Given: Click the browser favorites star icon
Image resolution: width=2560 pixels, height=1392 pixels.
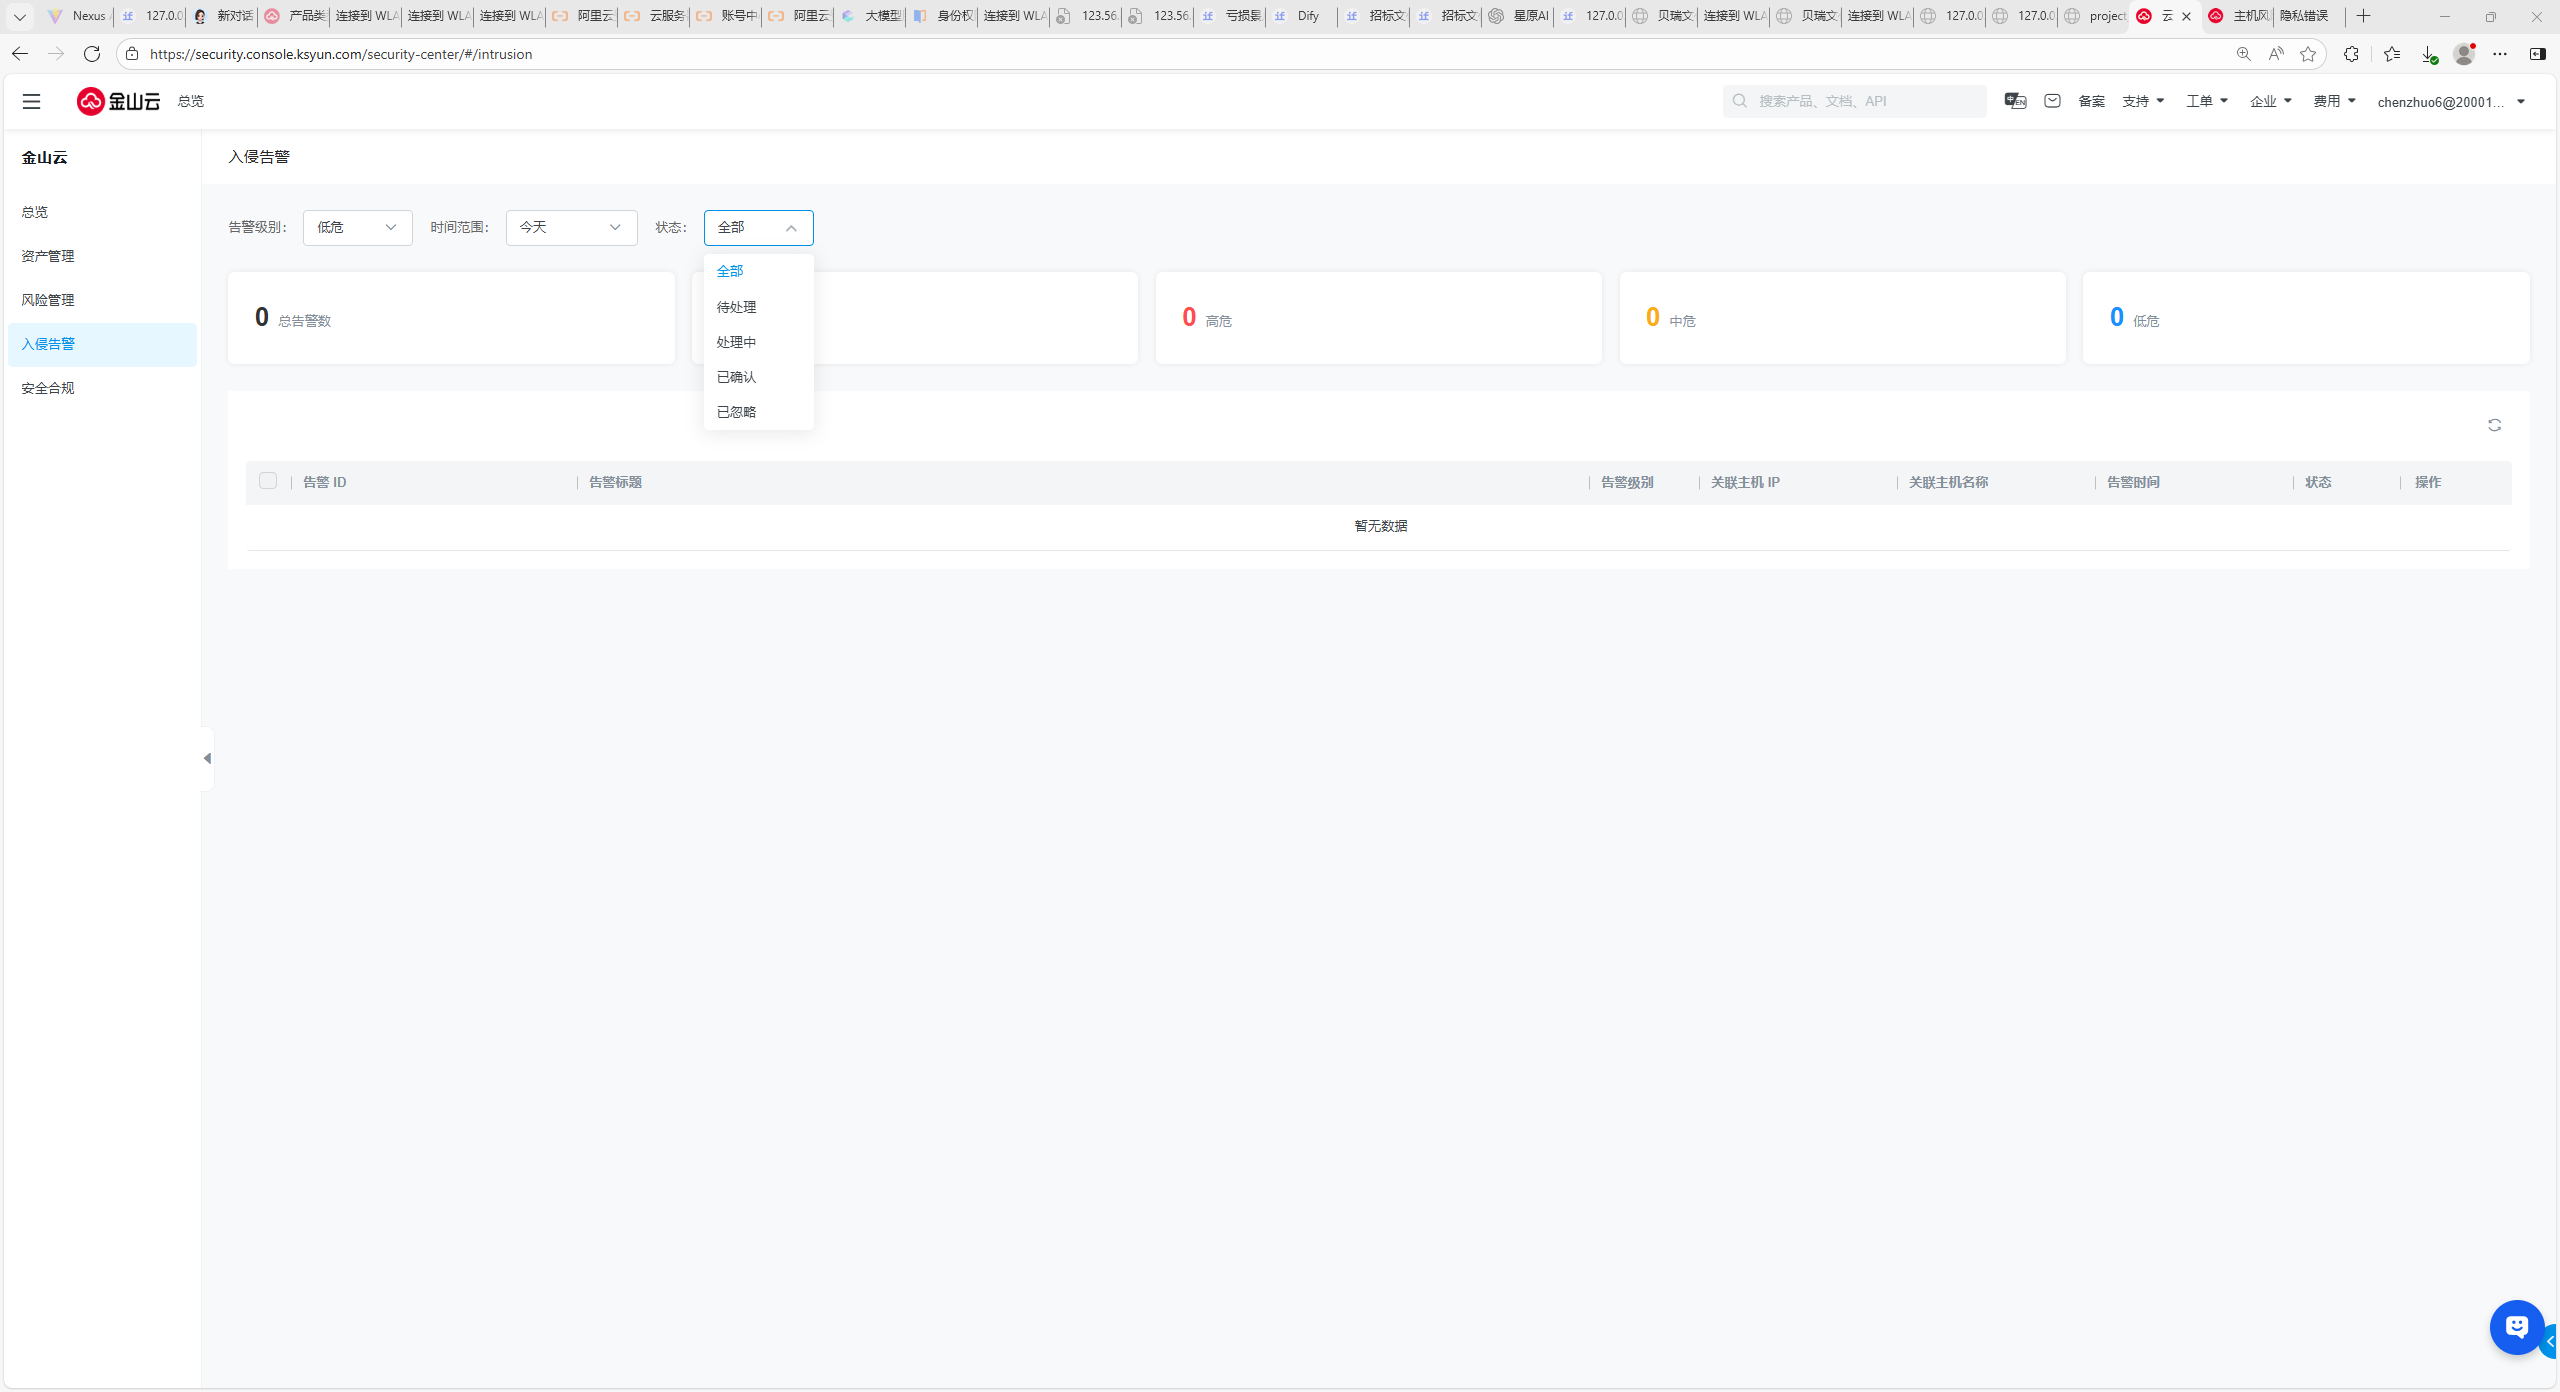Looking at the screenshot, I should click(x=2308, y=54).
